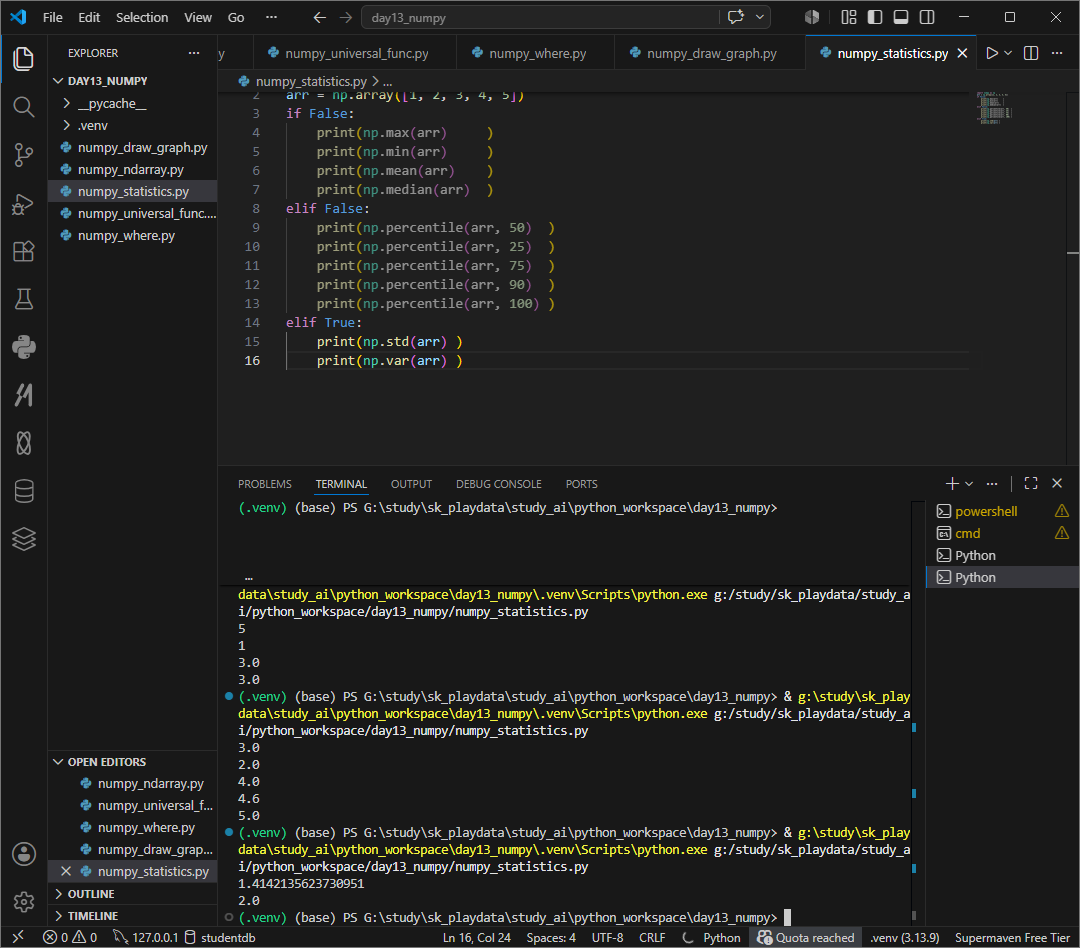Close the numpy_statistics.py tab
The height and width of the screenshot is (948, 1080).
(x=962, y=53)
